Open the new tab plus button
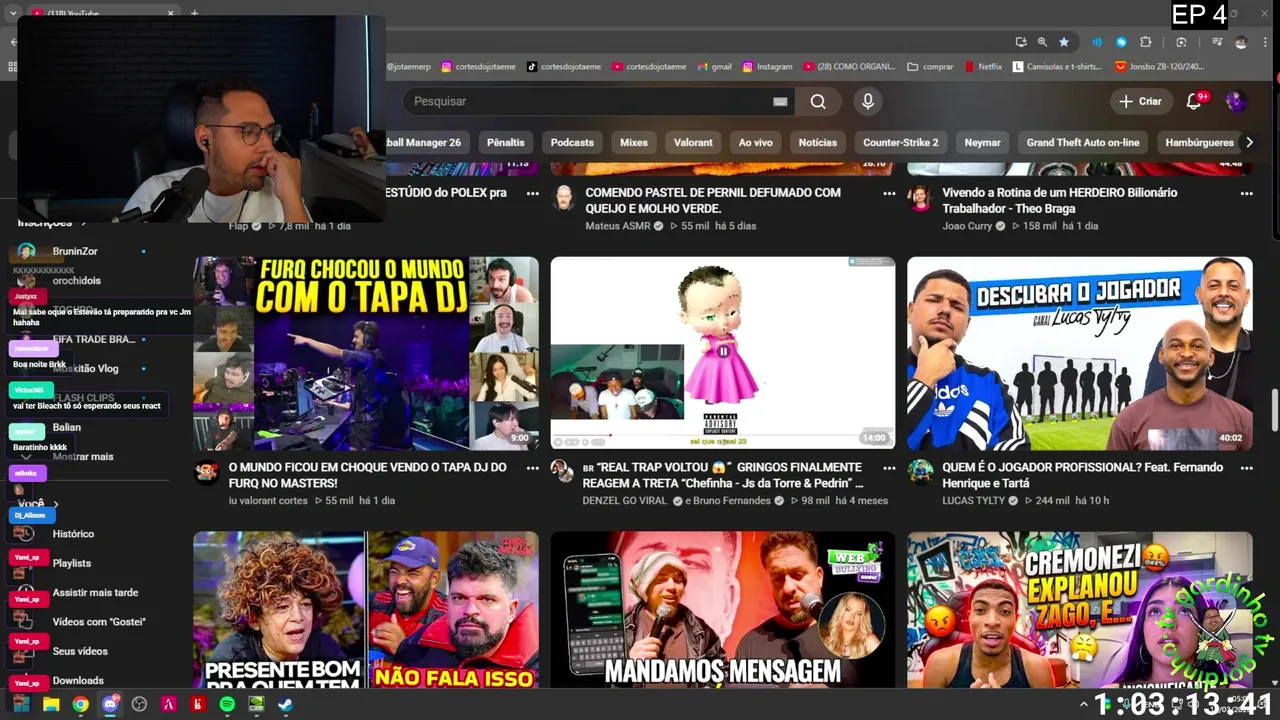The width and height of the screenshot is (1280, 720). 194,13
